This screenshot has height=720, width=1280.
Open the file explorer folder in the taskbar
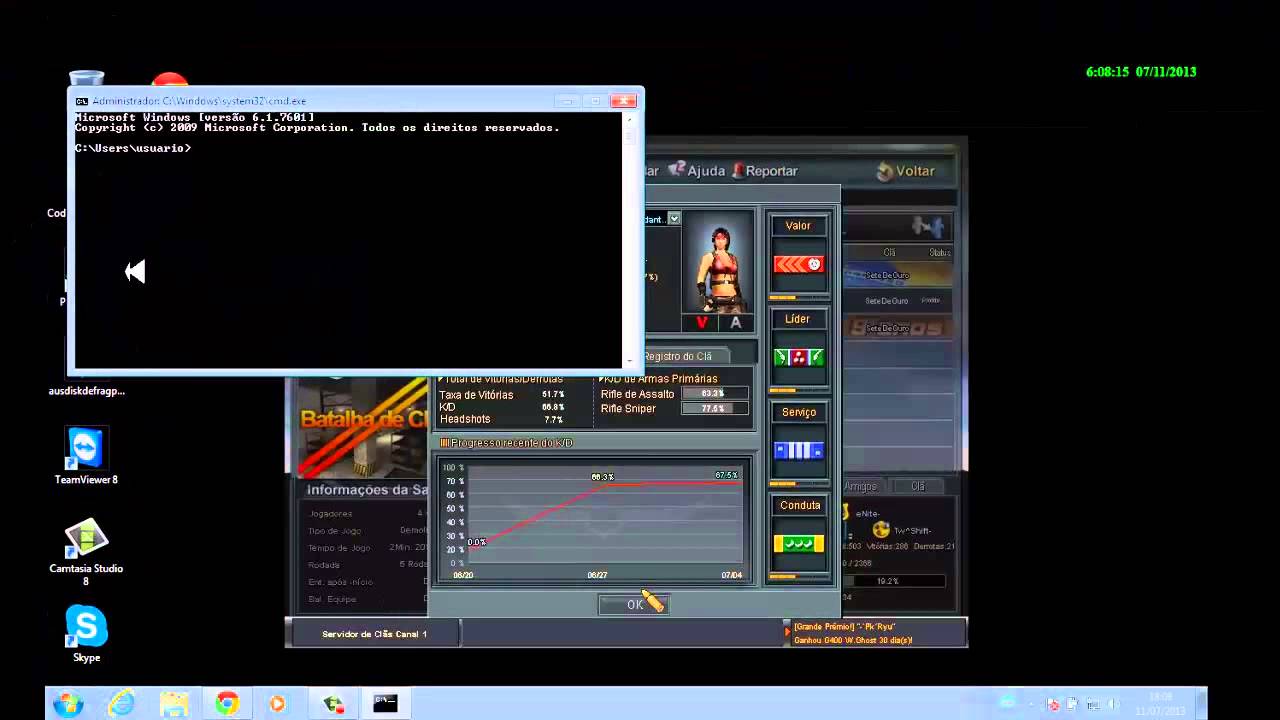coord(174,704)
